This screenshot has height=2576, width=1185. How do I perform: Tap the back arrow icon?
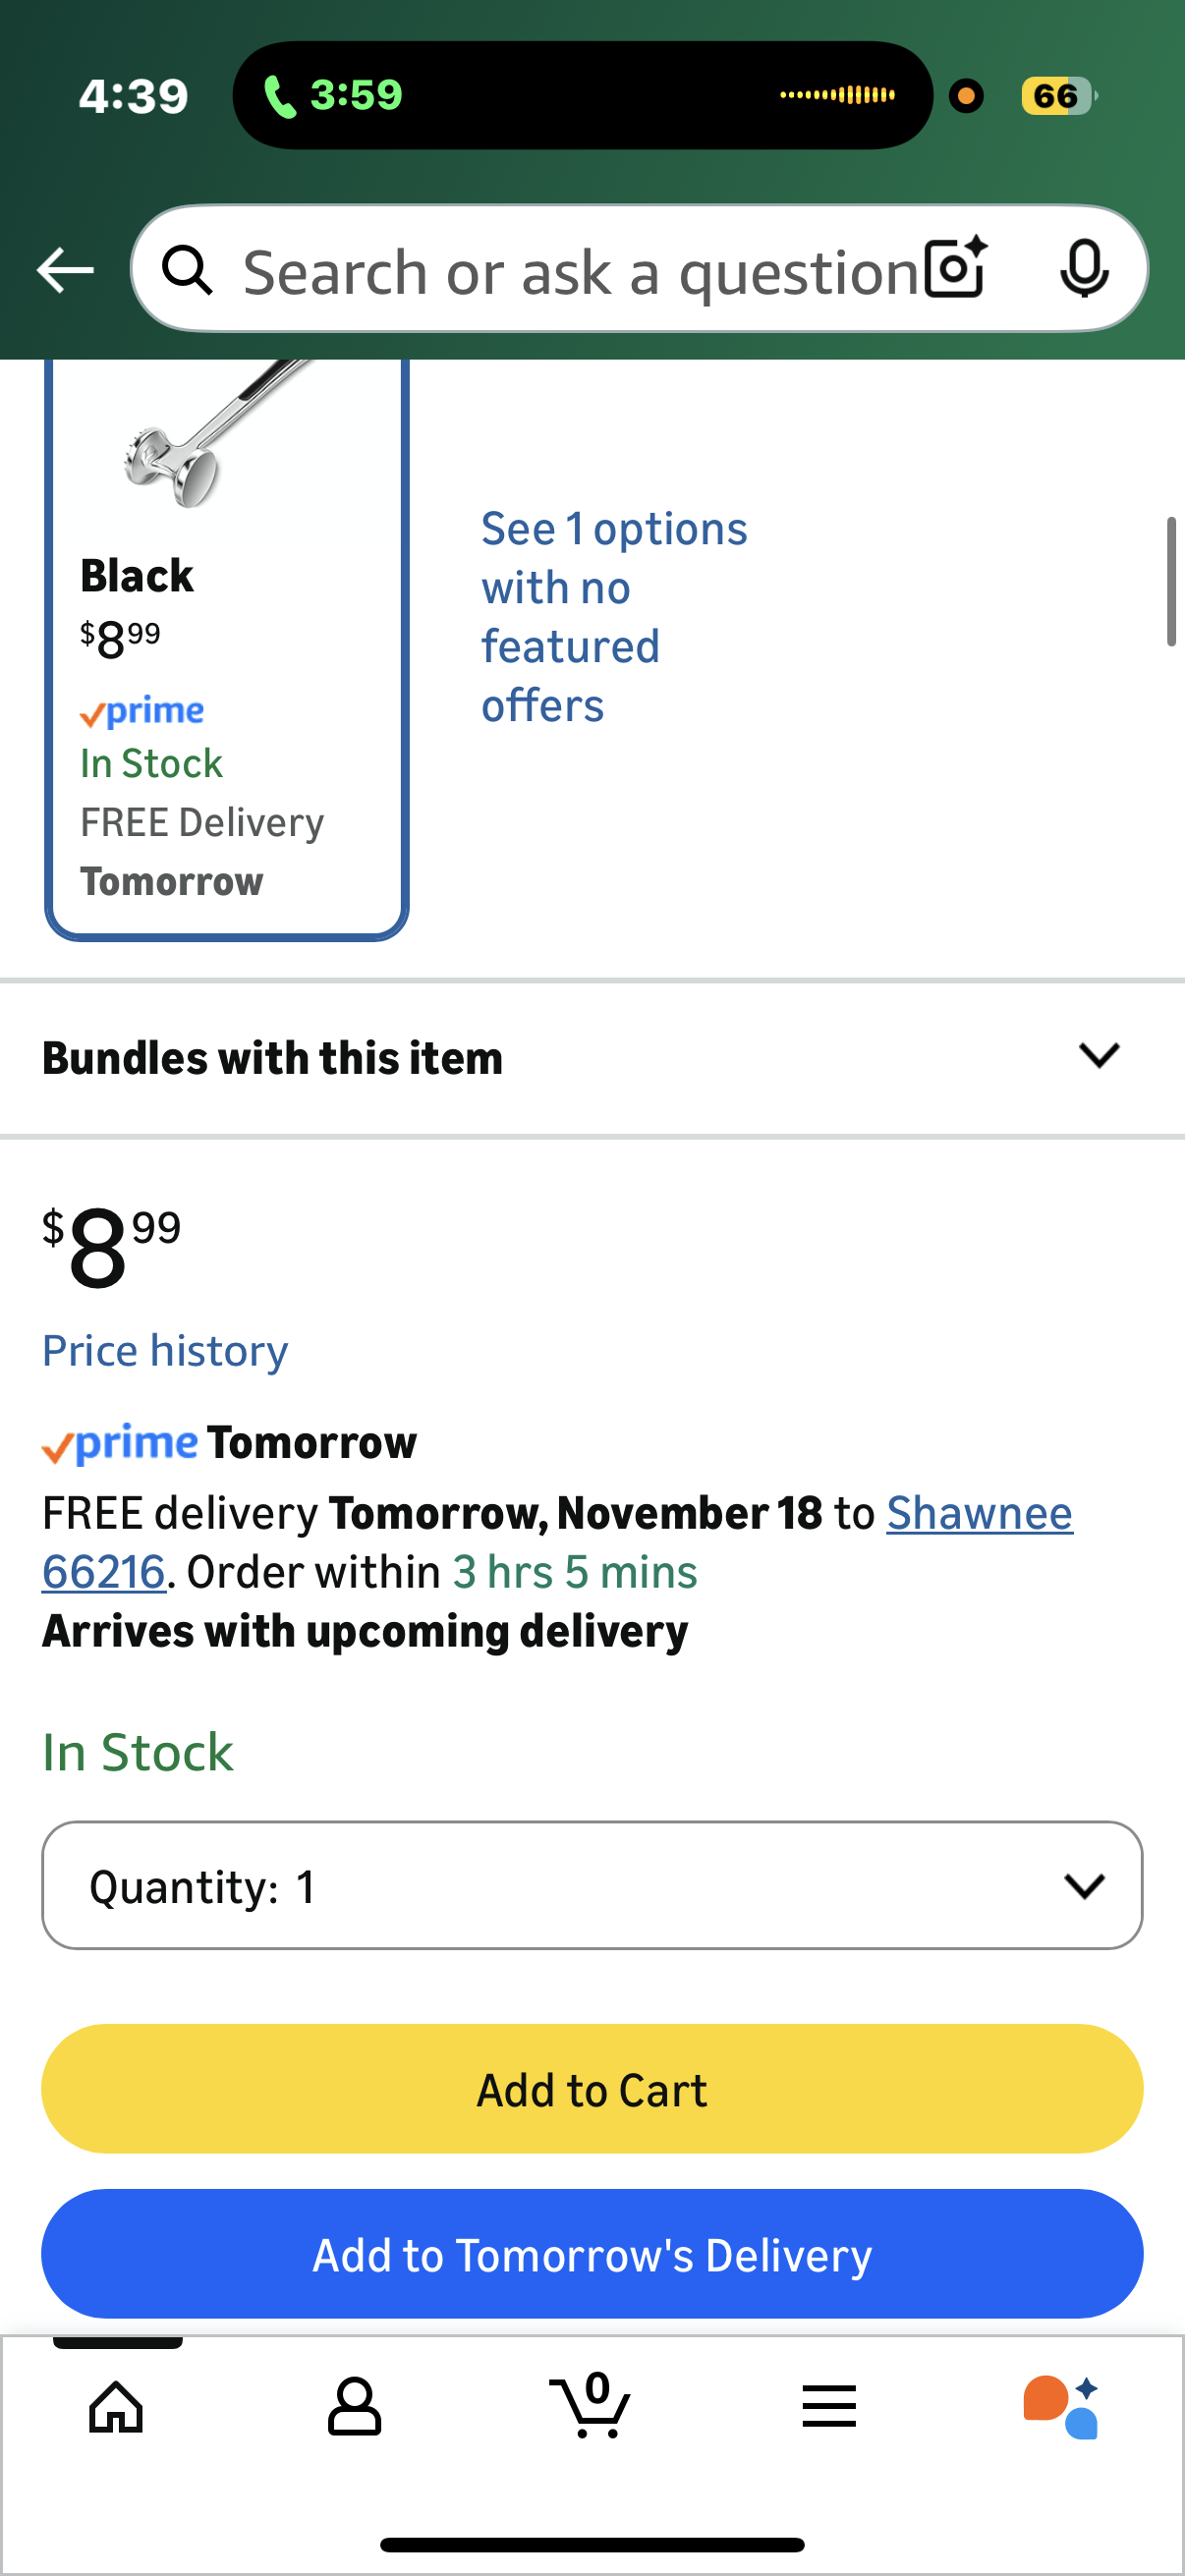click(65, 270)
